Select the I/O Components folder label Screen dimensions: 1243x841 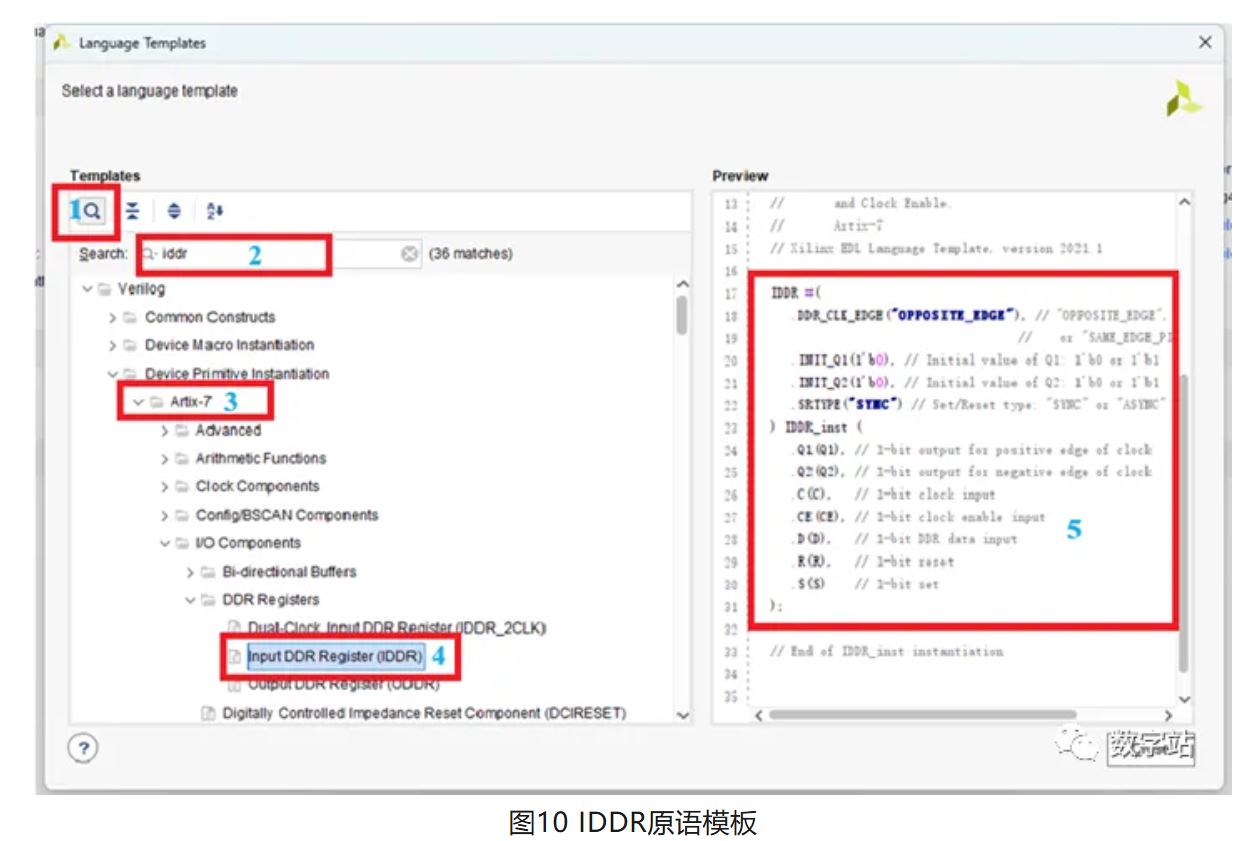point(248,543)
